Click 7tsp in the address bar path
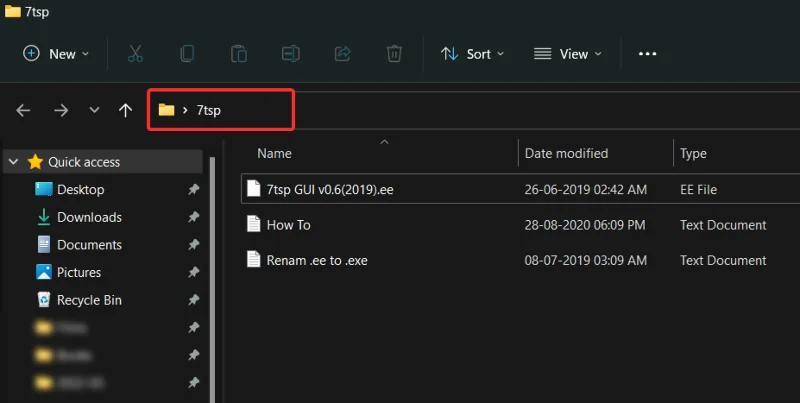Viewport: 800px width, 403px height. [209, 110]
